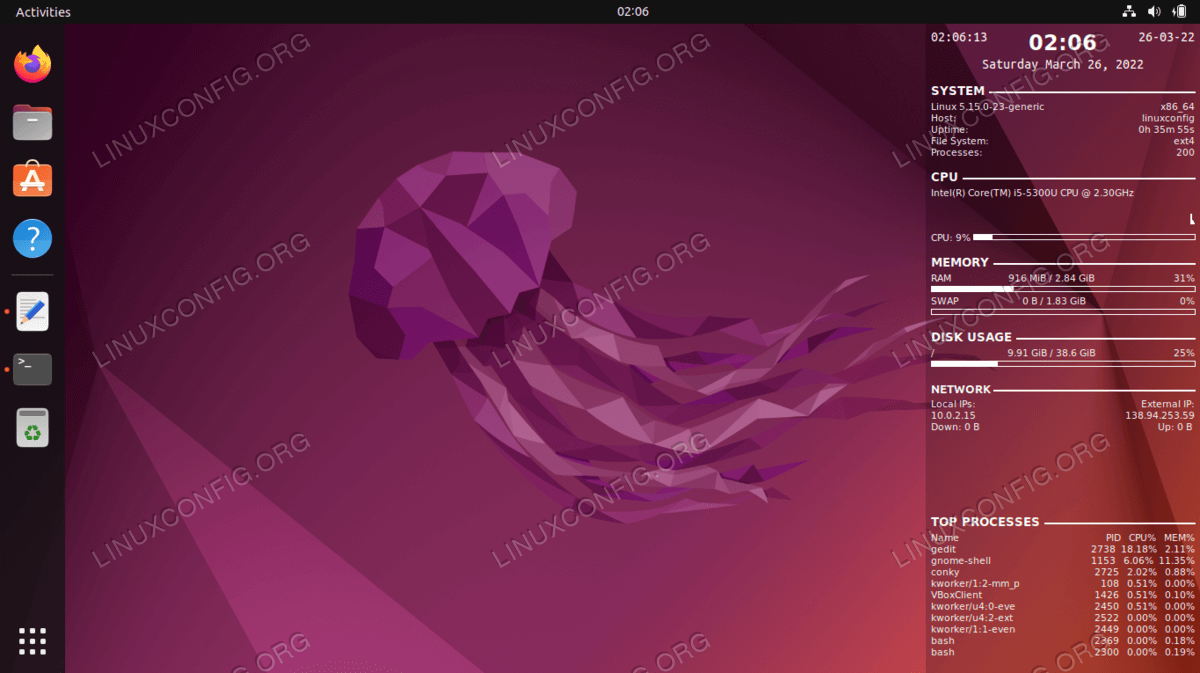Launch Ubuntu Software from the dock

pyautogui.click(x=33, y=181)
